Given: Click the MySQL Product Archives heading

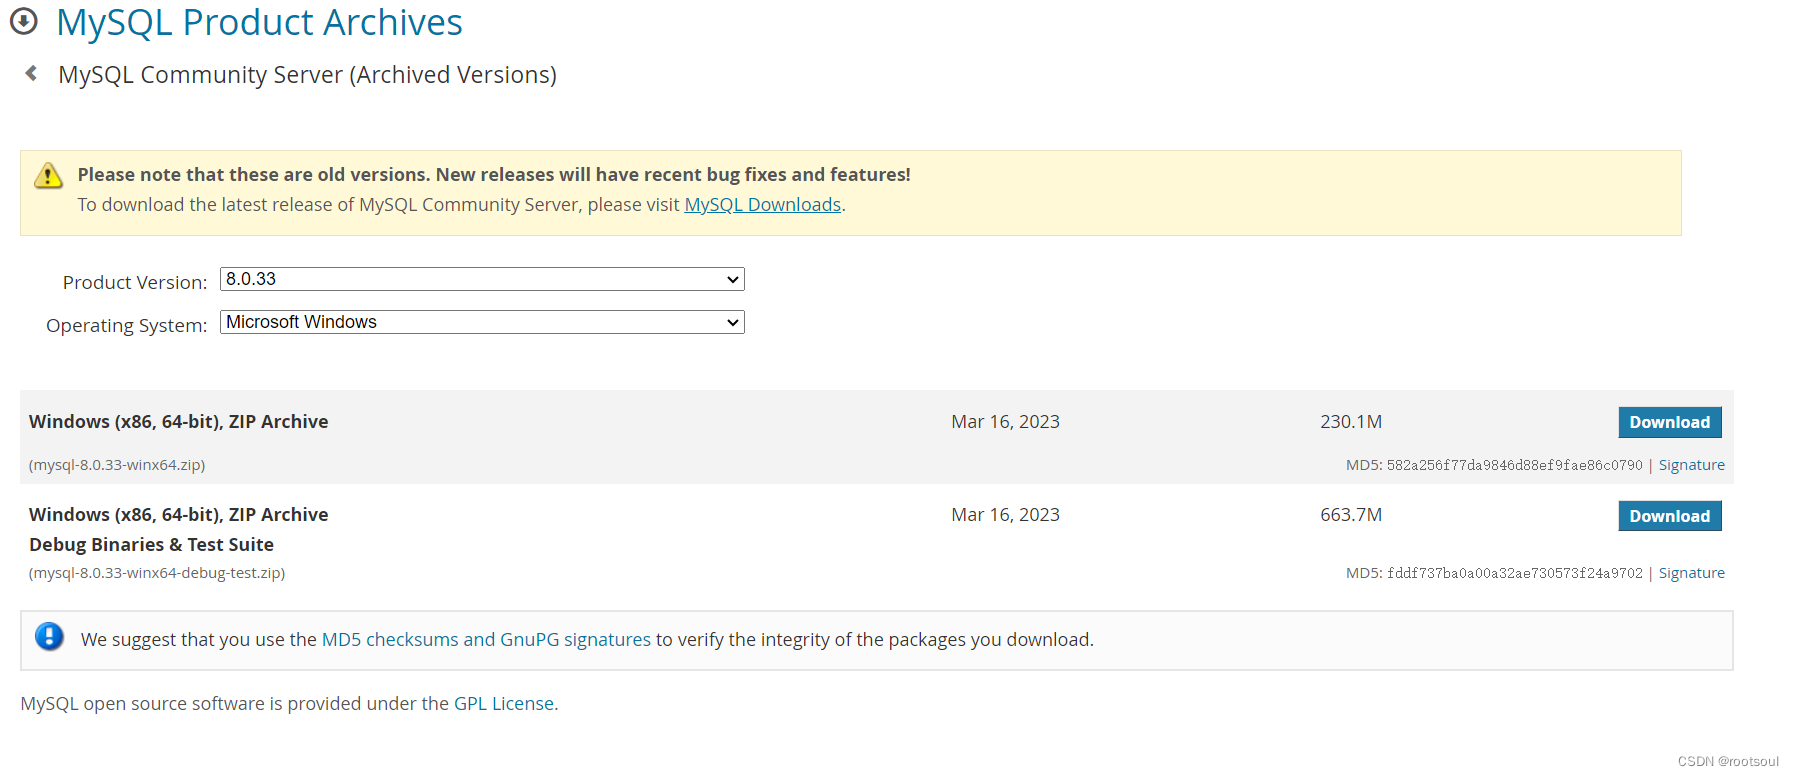Looking at the screenshot, I should coord(259,22).
